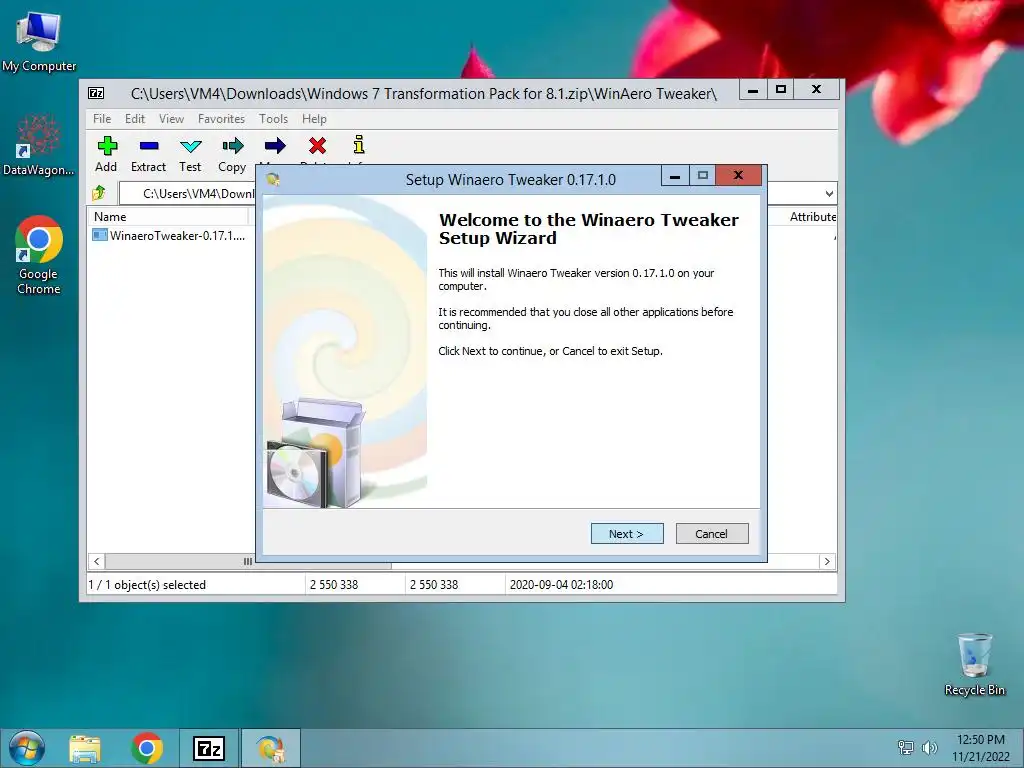Viewport: 1024px width, 768px height.
Task: Click the Test toolbar icon in 7-Zip
Action: (x=191, y=146)
